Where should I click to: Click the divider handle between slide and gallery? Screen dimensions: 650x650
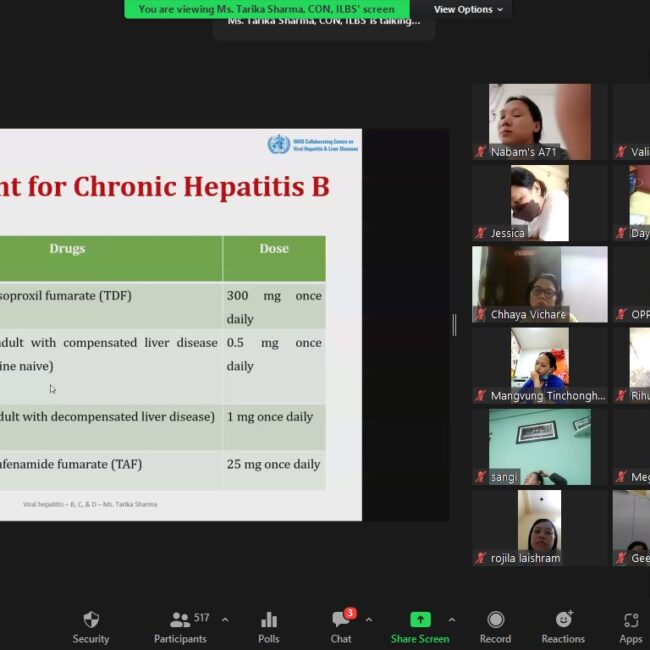click(454, 324)
